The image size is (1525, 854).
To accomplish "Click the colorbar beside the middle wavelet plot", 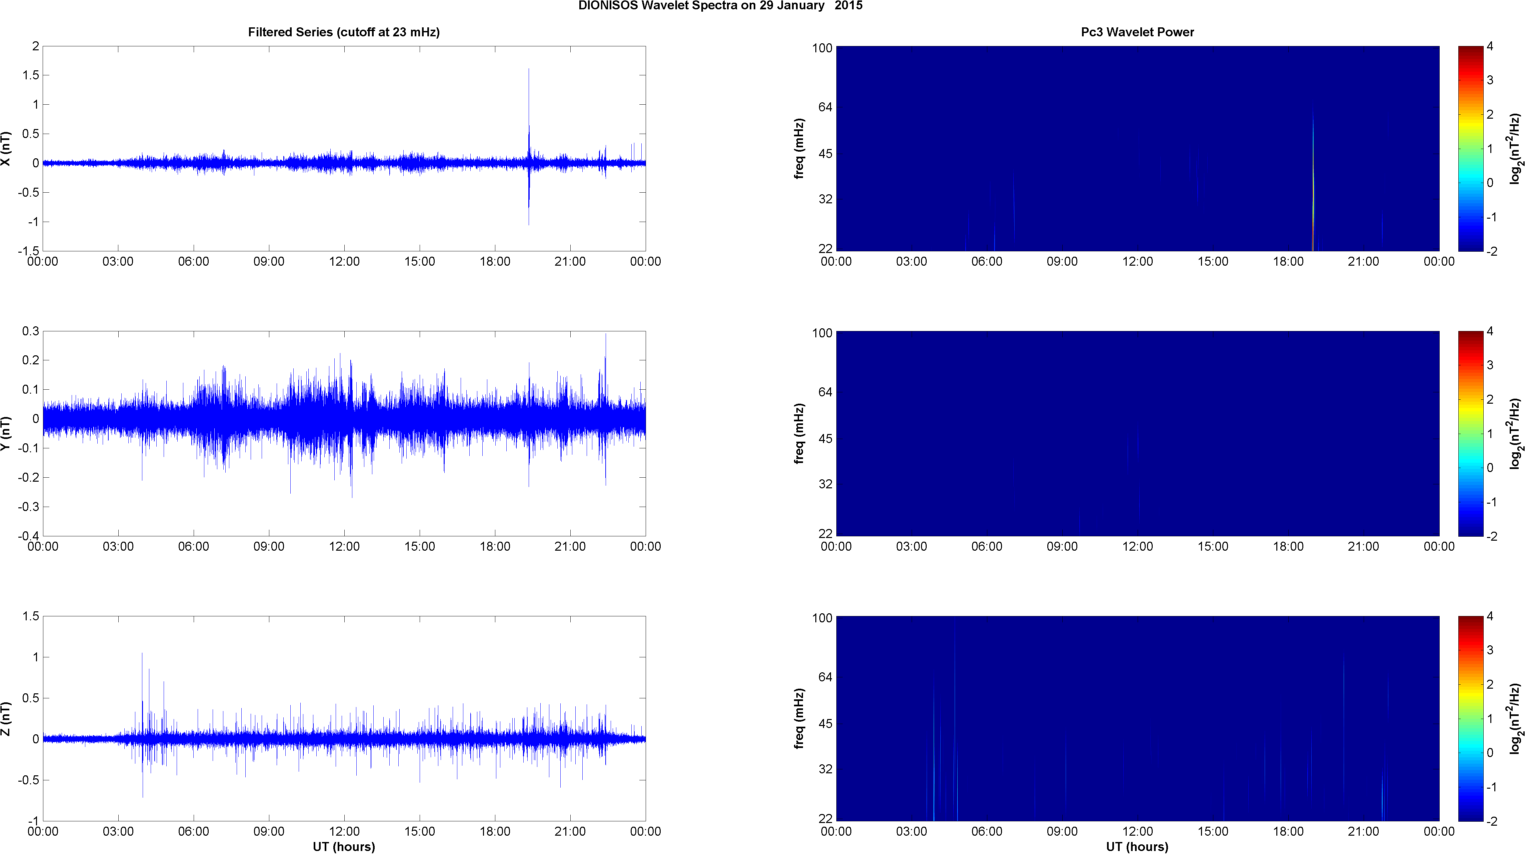I will (x=1470, y=433).
